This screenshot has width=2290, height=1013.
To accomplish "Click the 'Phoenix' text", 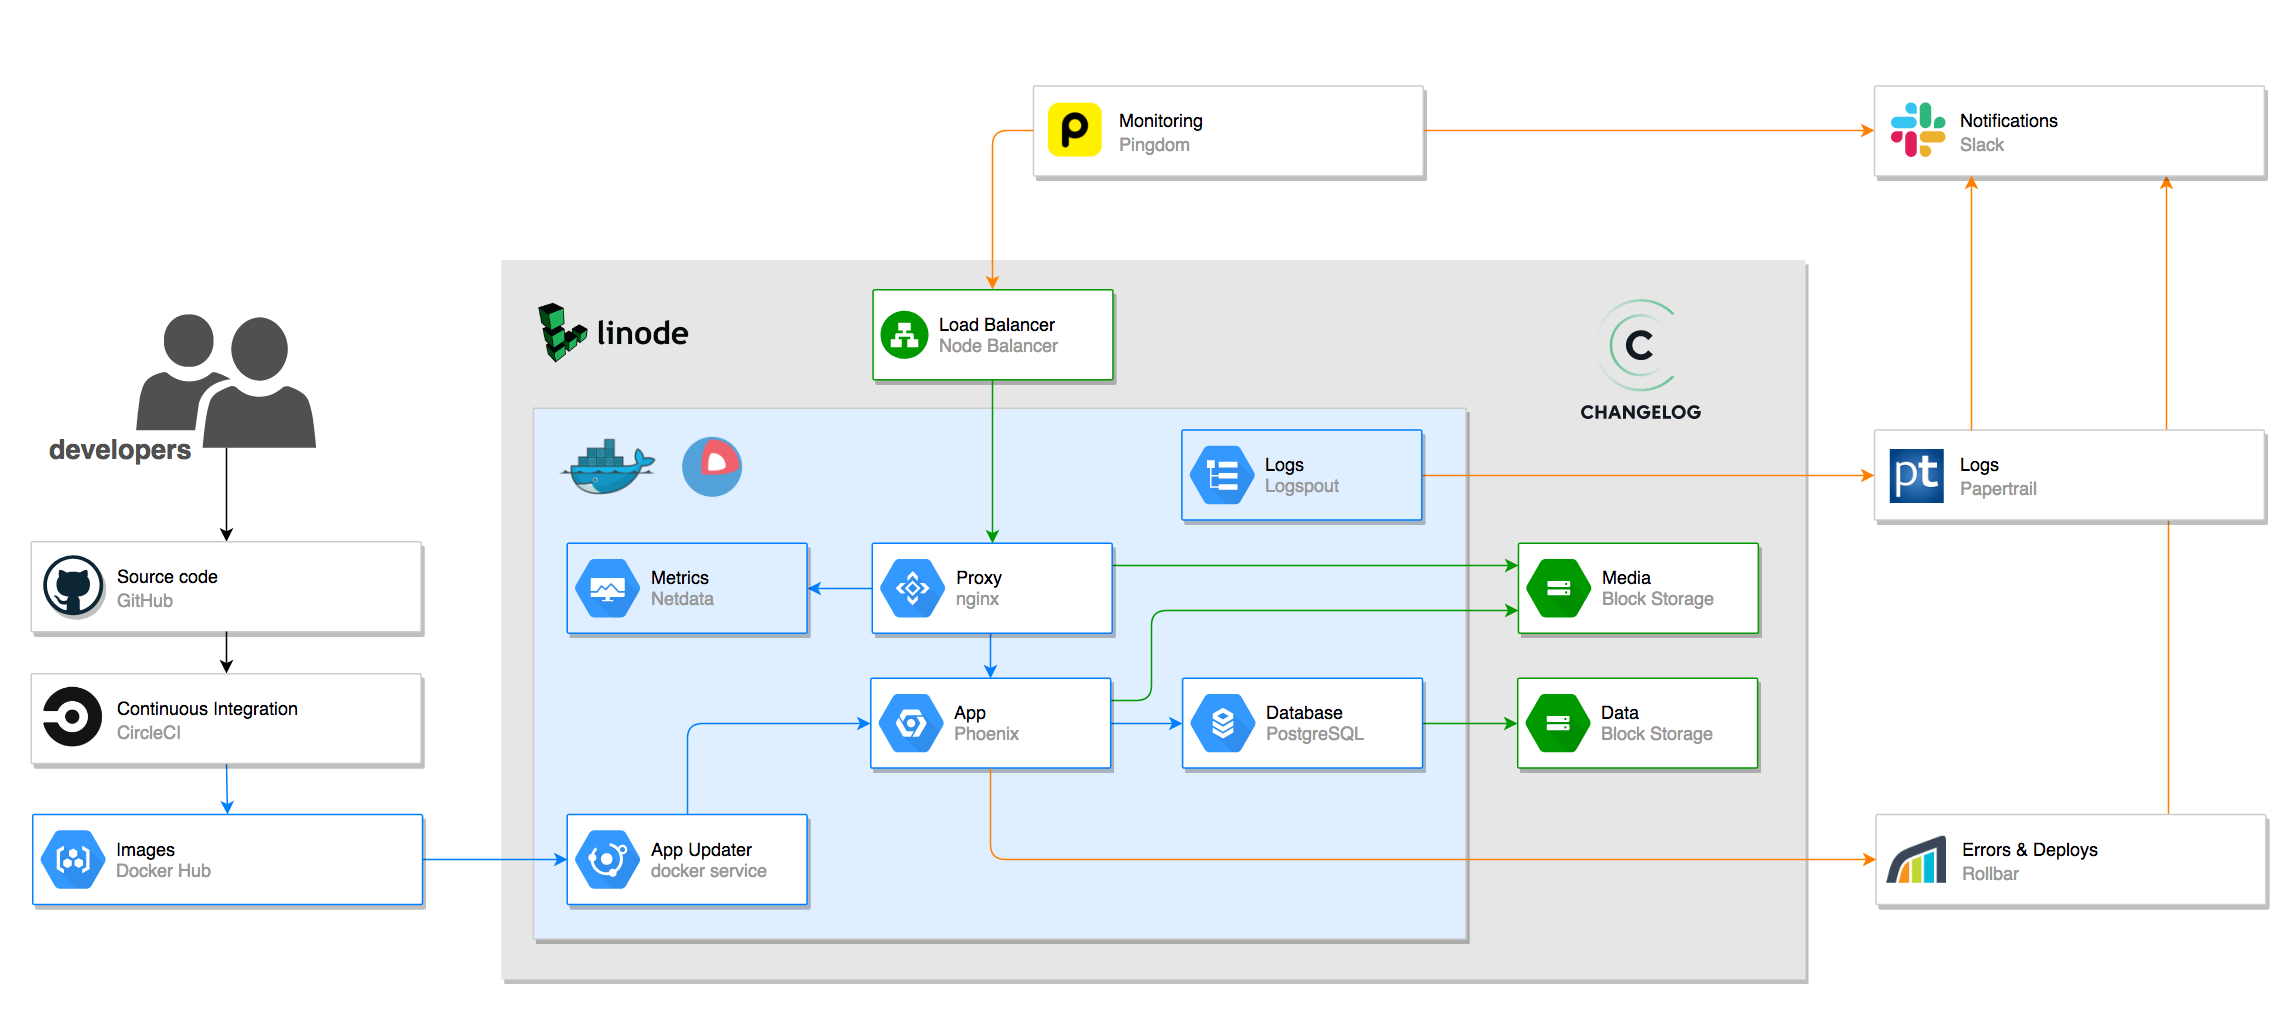I will [x=986, y=734].
